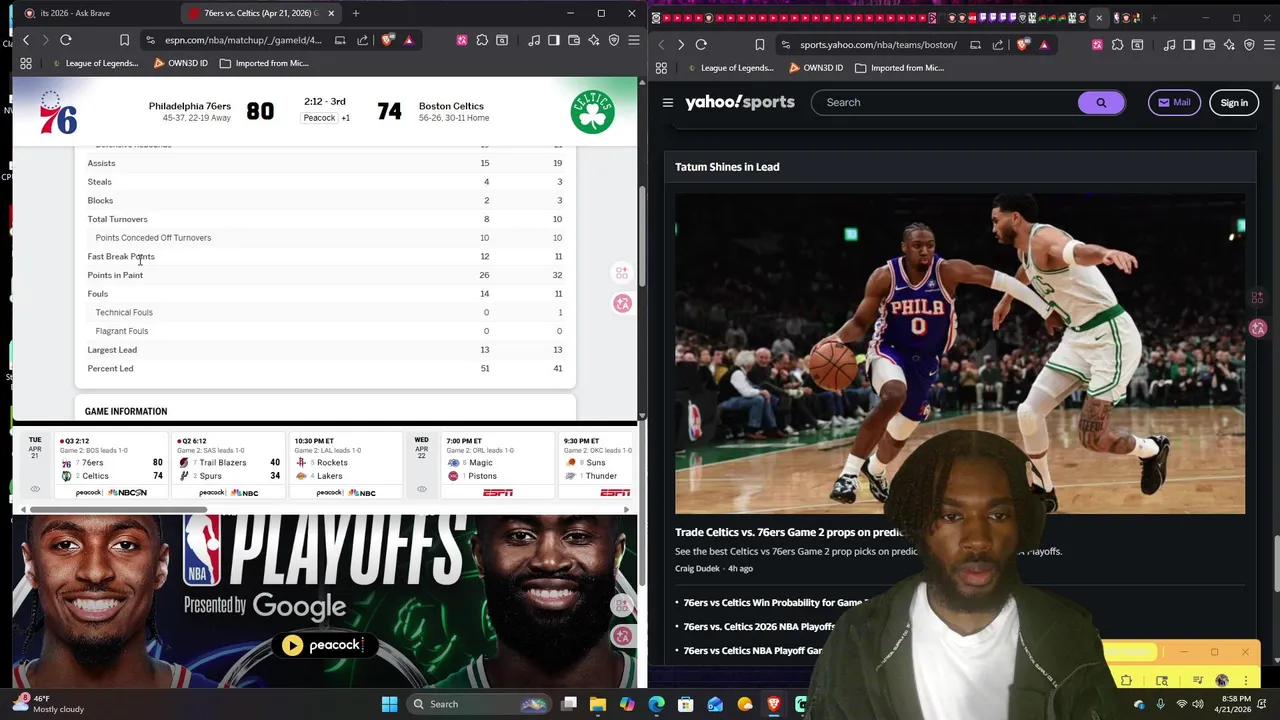1280x720 pixels.
Task: Open the Rockets vs Lakers game card
Action: pos(346,466)
